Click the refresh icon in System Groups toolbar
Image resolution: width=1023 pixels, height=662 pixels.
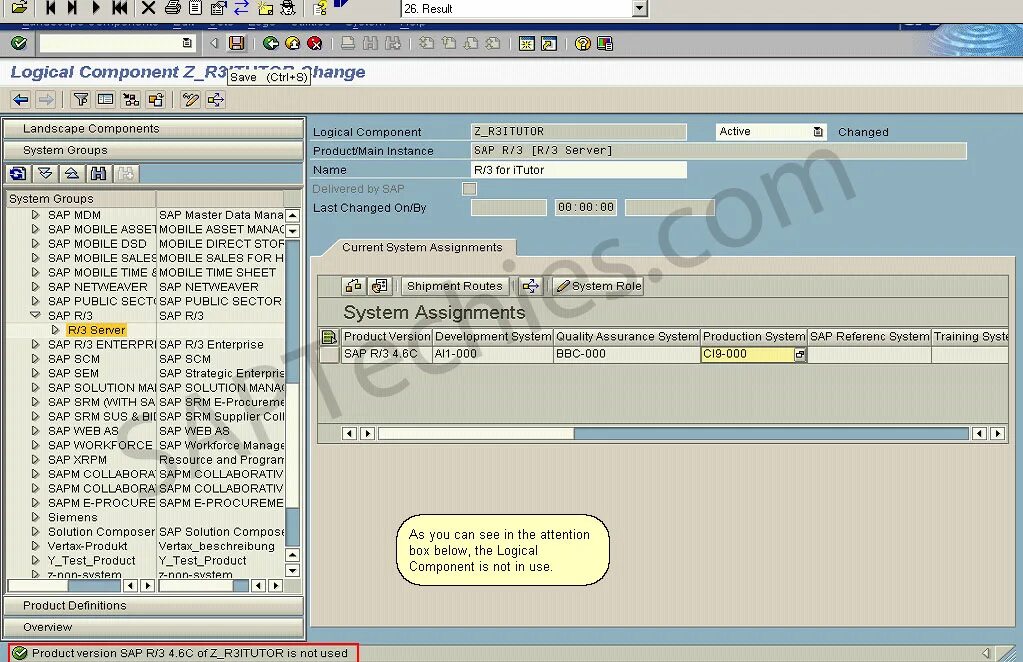(x=18, y=173)
